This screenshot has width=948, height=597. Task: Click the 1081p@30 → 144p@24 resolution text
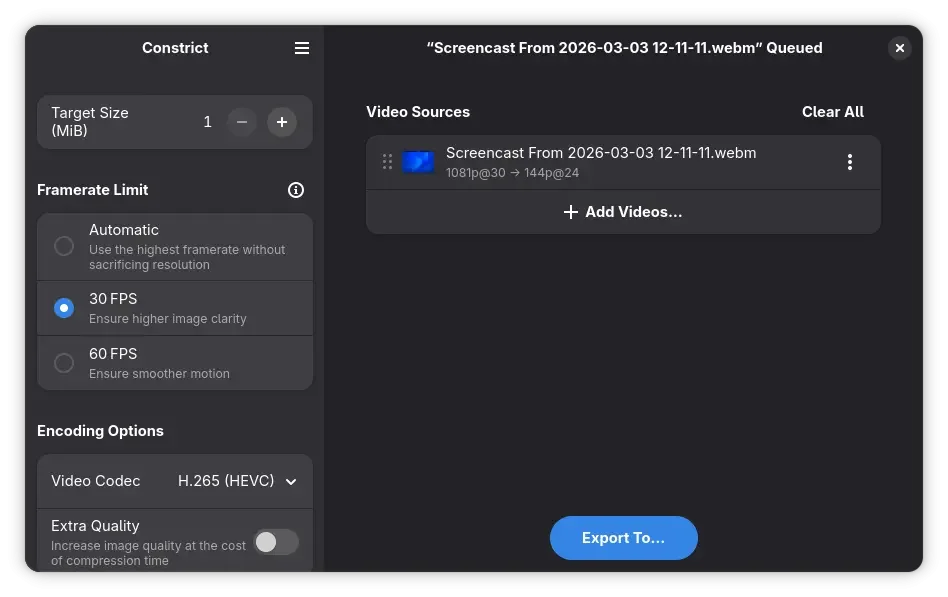pos(512,173)
